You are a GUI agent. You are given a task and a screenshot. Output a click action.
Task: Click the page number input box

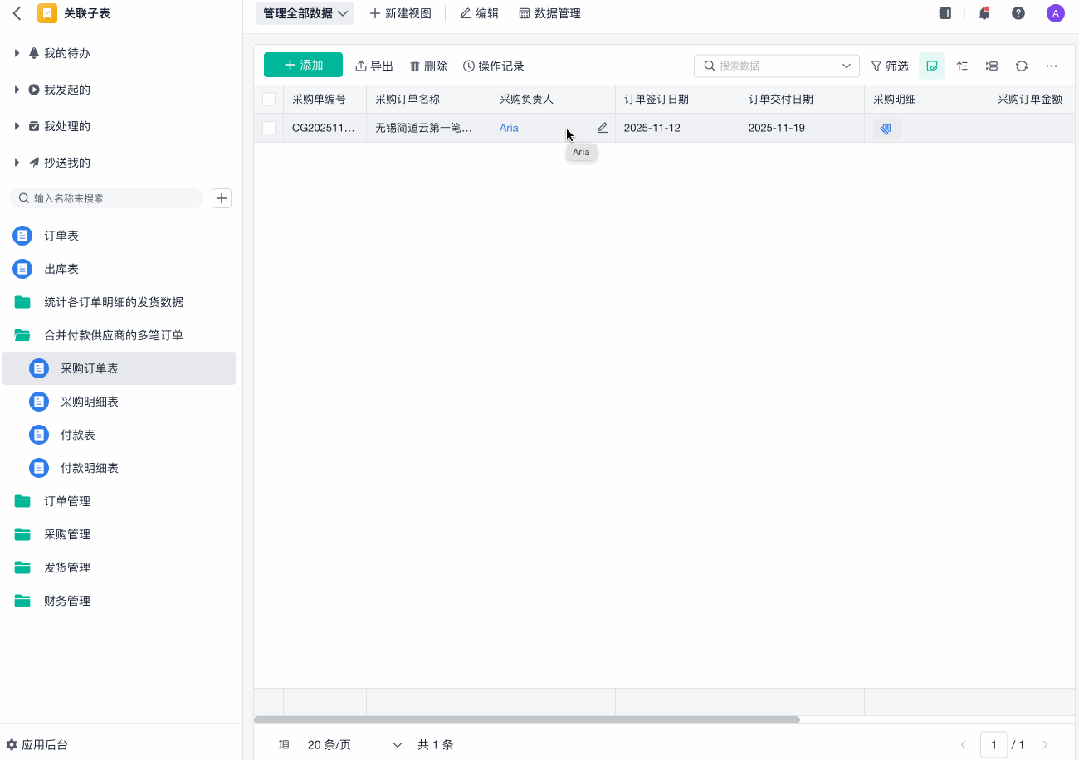click(x=994, y=744)
